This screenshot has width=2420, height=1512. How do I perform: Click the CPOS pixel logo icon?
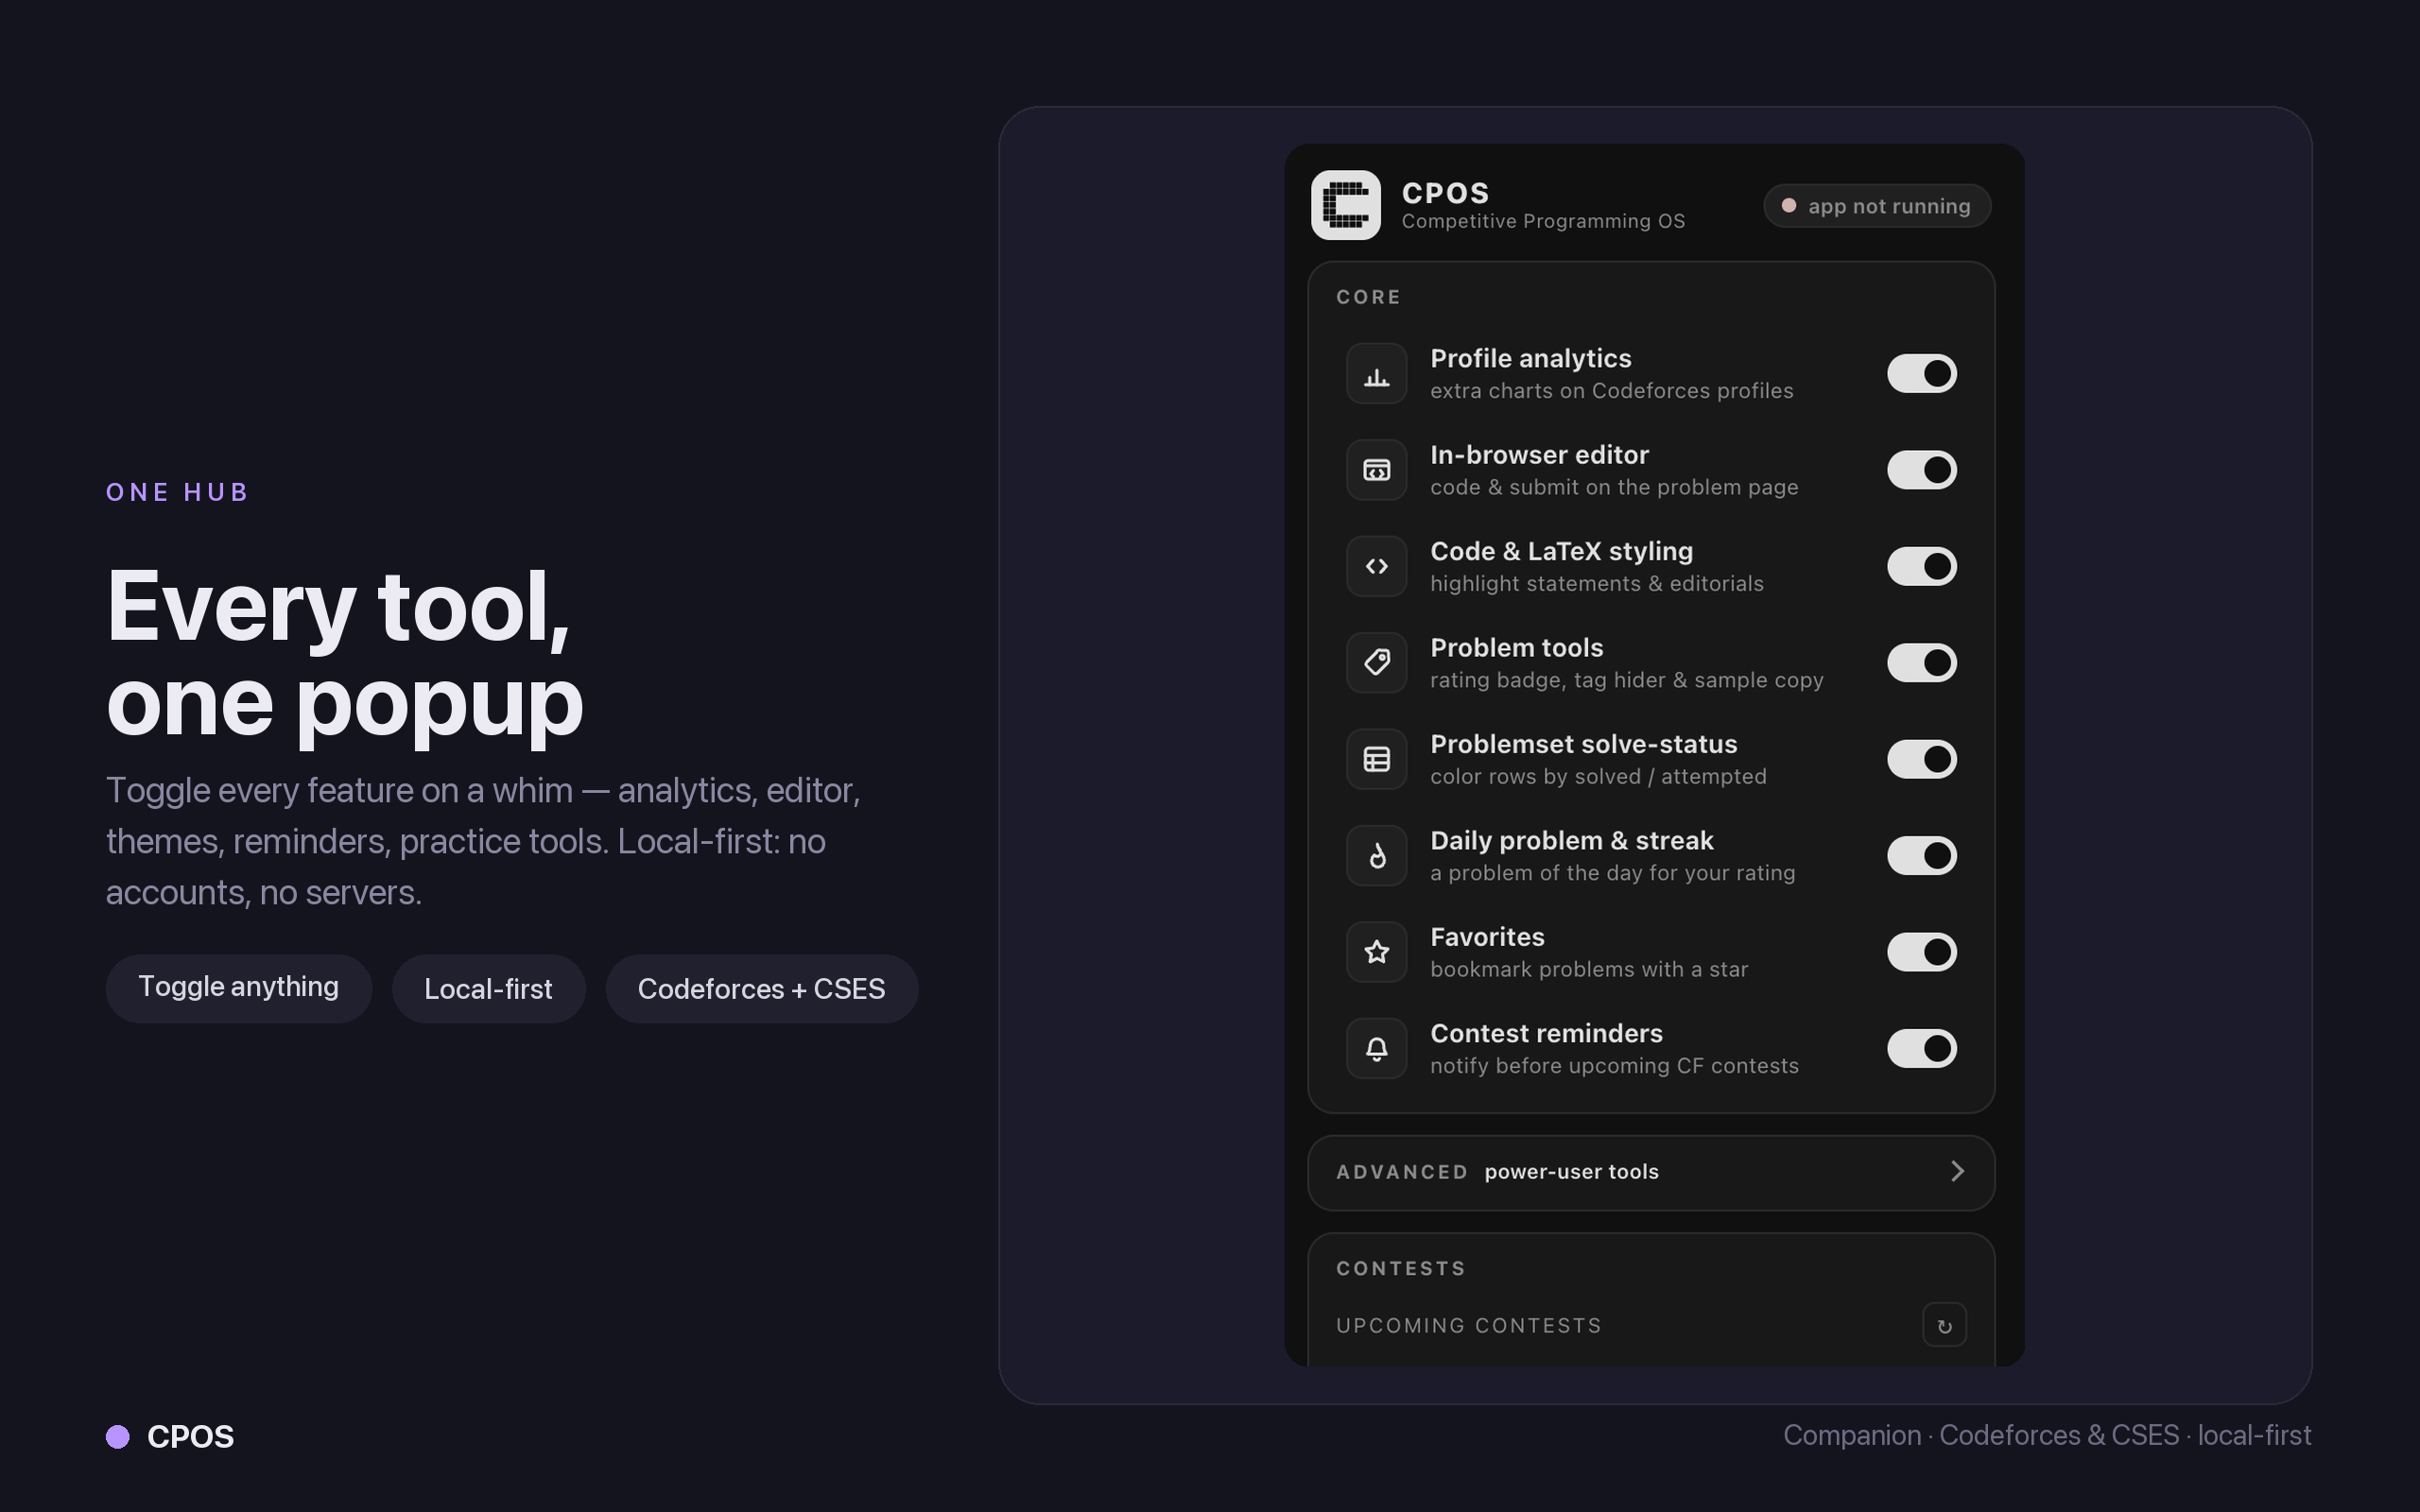click(x=1346, y=205)
